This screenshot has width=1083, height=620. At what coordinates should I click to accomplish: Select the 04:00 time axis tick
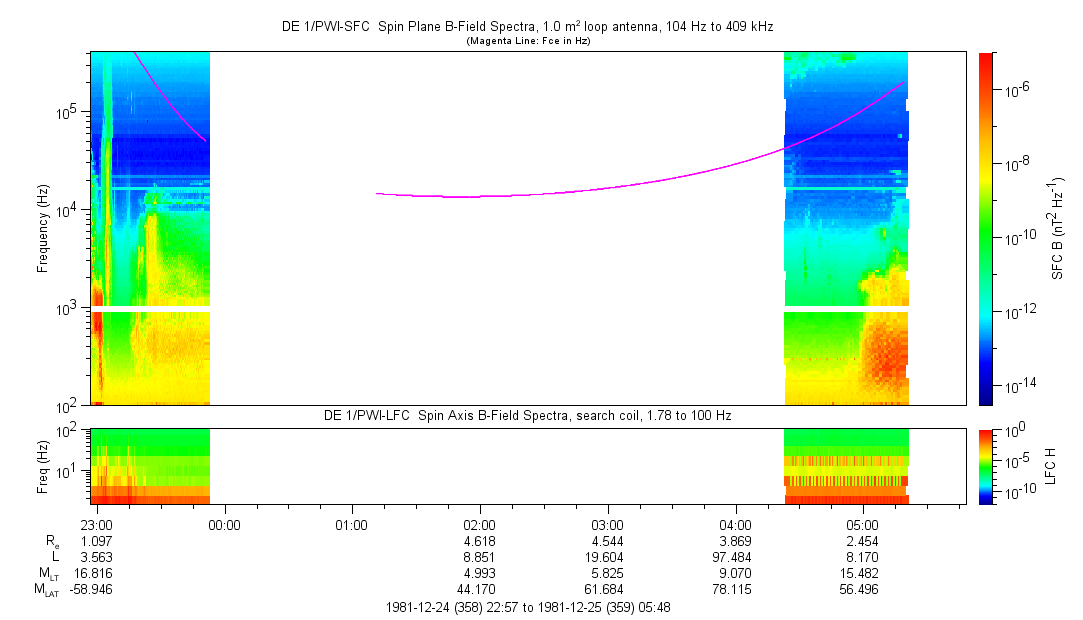coord(735,524)
